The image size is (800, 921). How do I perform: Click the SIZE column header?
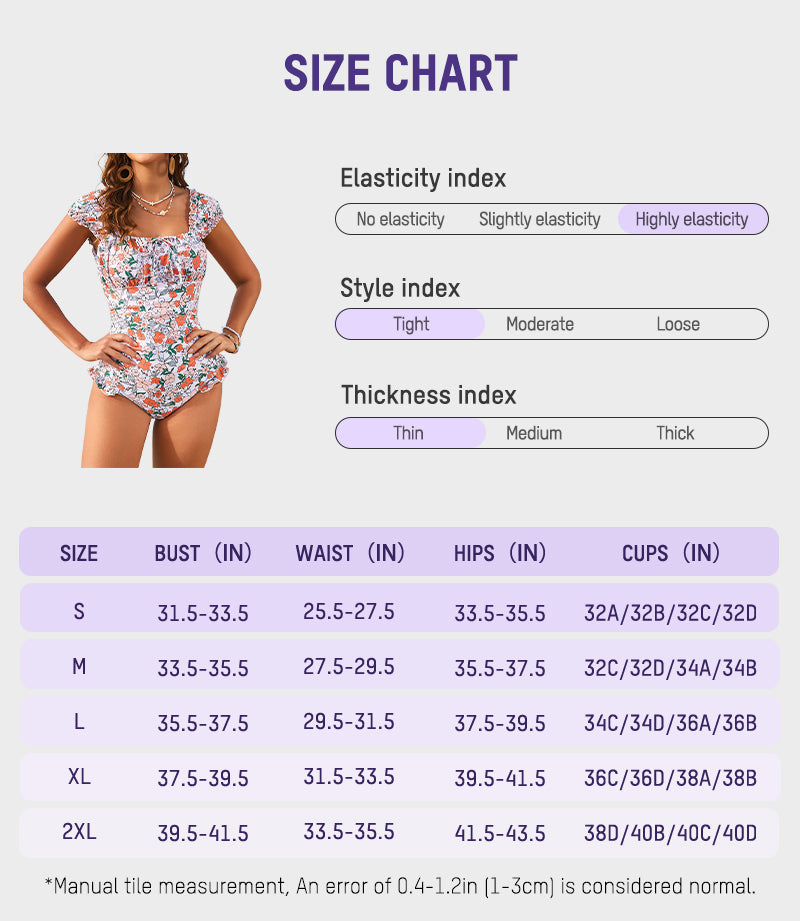coord(79,553)
